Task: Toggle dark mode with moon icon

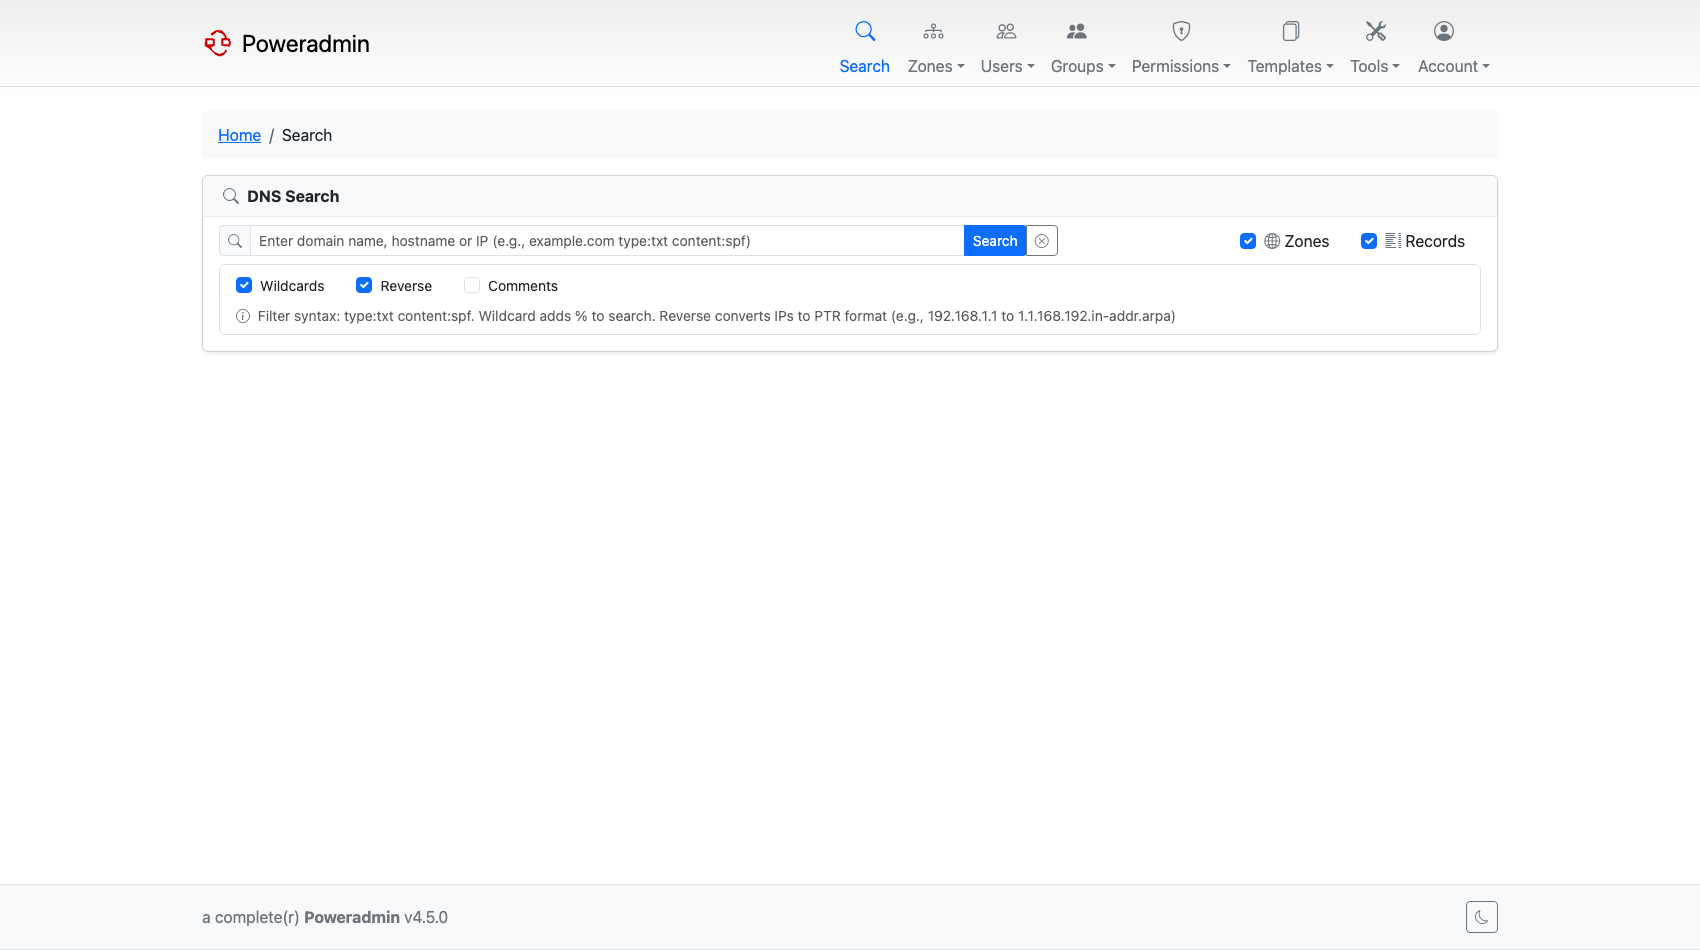Action: point(1481,917)
